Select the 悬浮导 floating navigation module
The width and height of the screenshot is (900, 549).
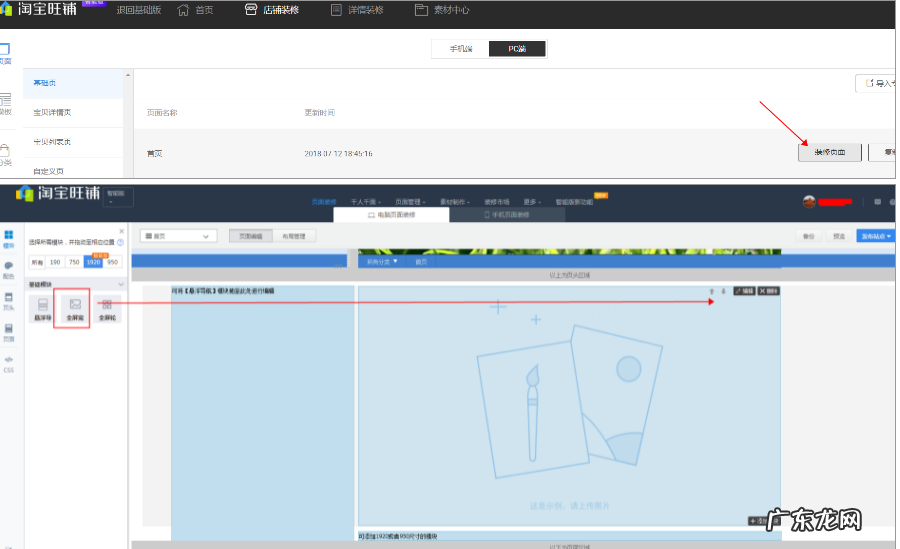(43, 308)
